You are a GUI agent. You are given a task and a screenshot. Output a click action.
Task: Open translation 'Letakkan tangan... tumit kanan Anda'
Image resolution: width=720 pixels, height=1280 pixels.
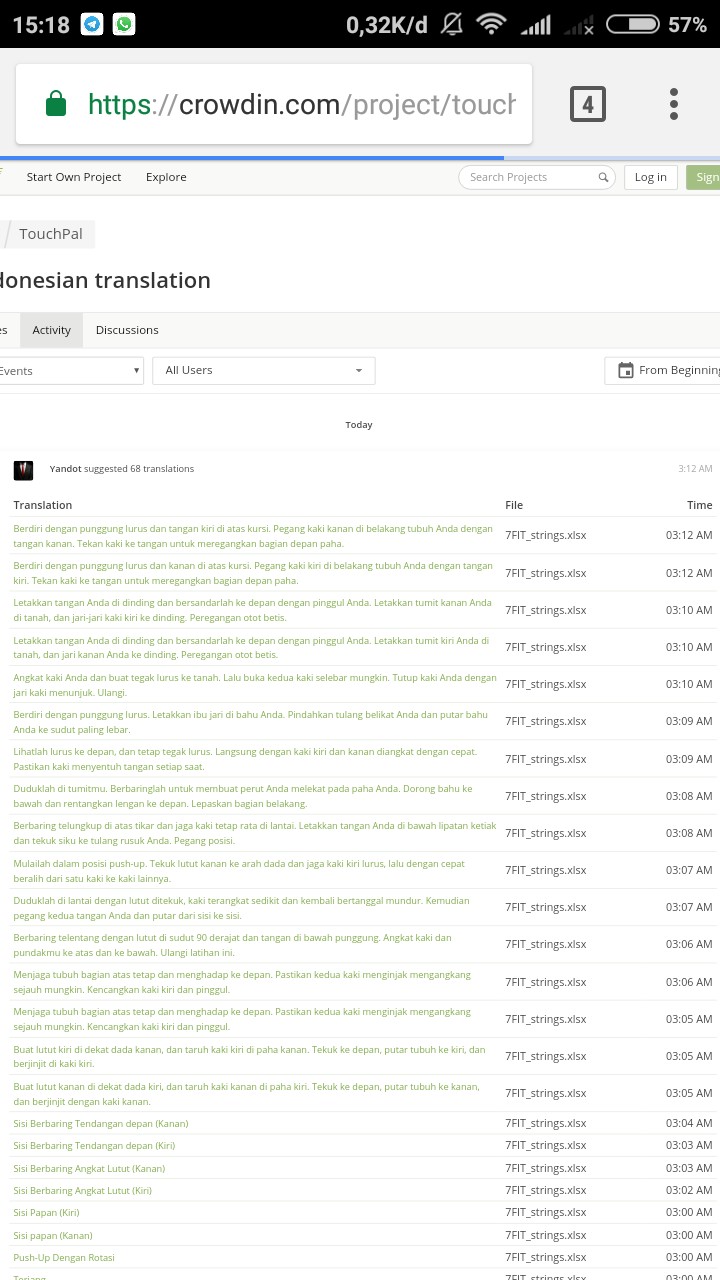pos(253,610)
